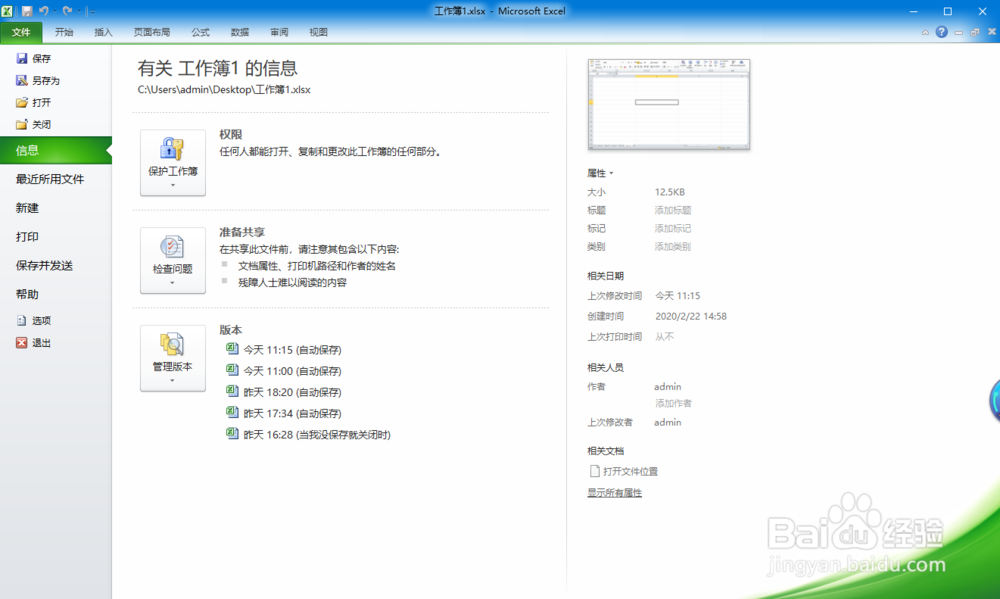Switch to the 视图 ribbon tab
This screenshot has height=599, width=1000.
(x=318, y=31)
